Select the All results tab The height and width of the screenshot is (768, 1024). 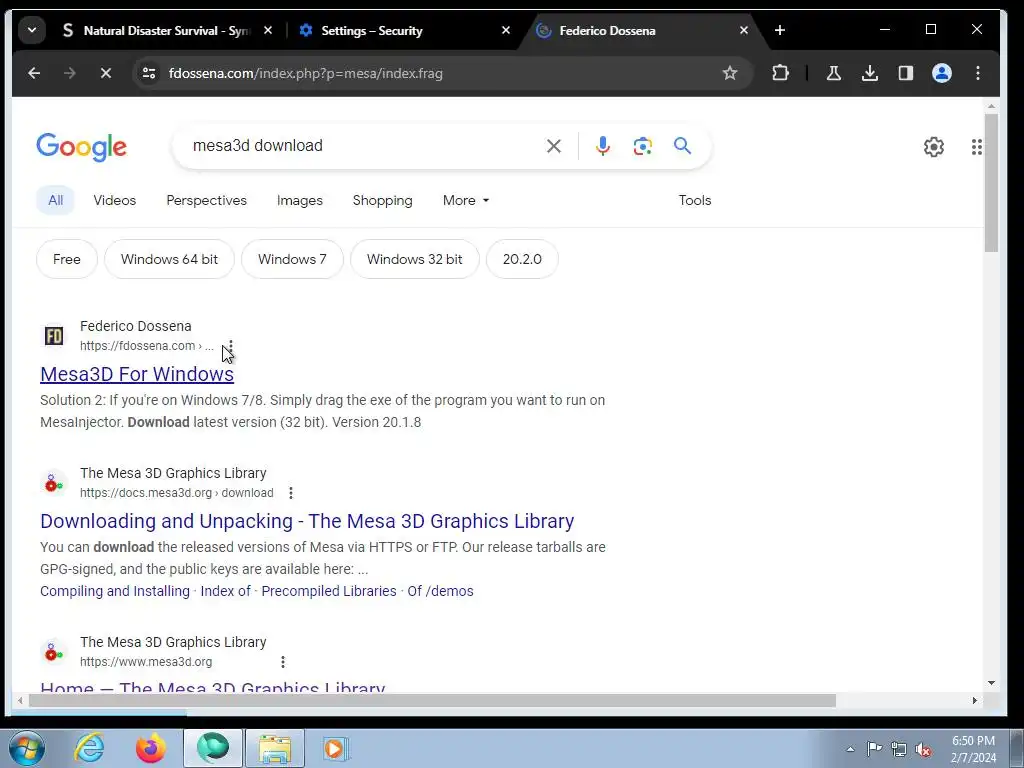[56, 200]
